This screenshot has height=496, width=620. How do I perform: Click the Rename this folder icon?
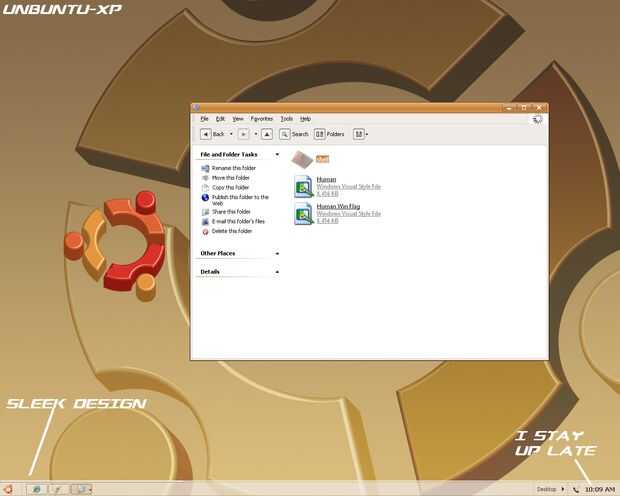(205, 168)
